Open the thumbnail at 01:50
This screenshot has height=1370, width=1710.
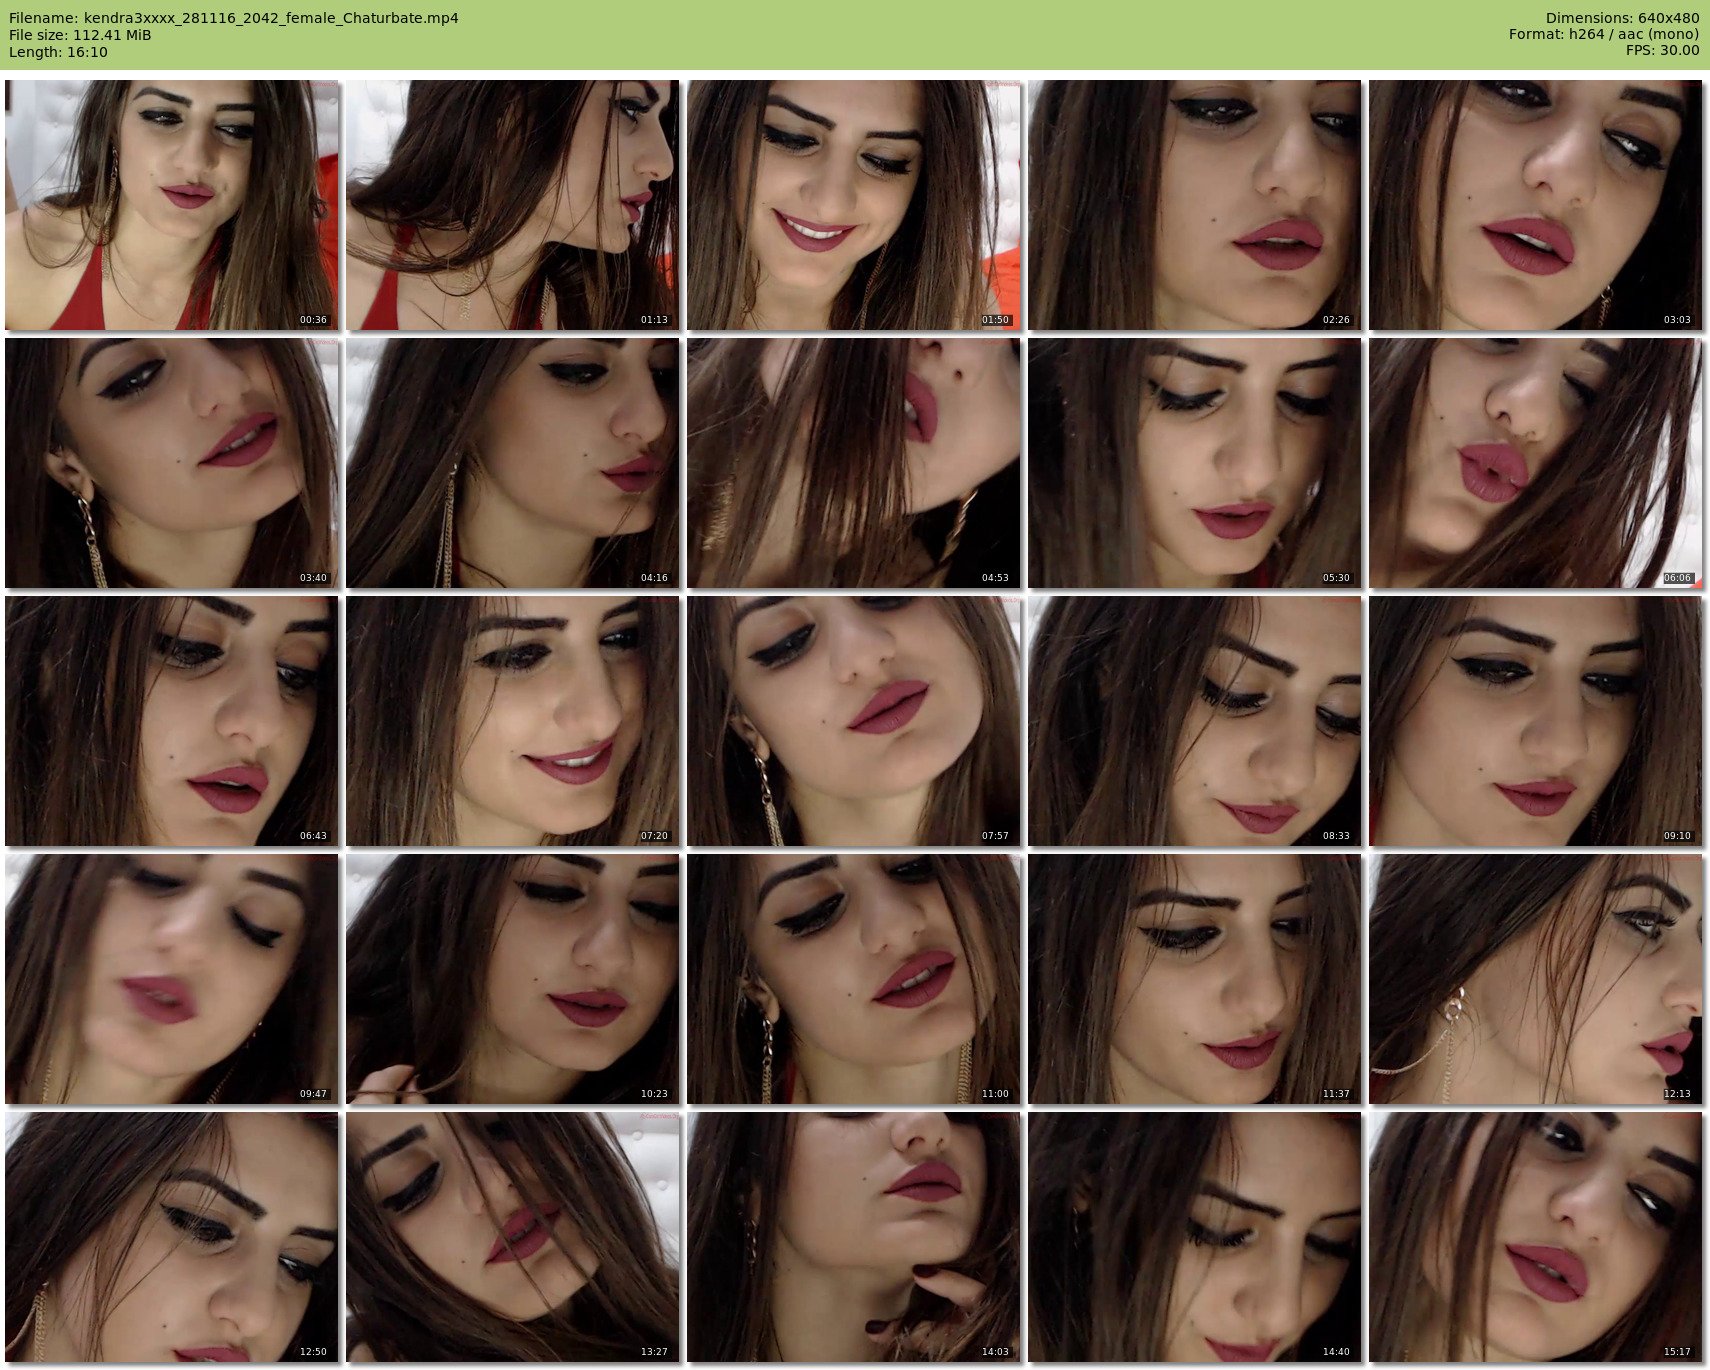[x=853, y=205]
